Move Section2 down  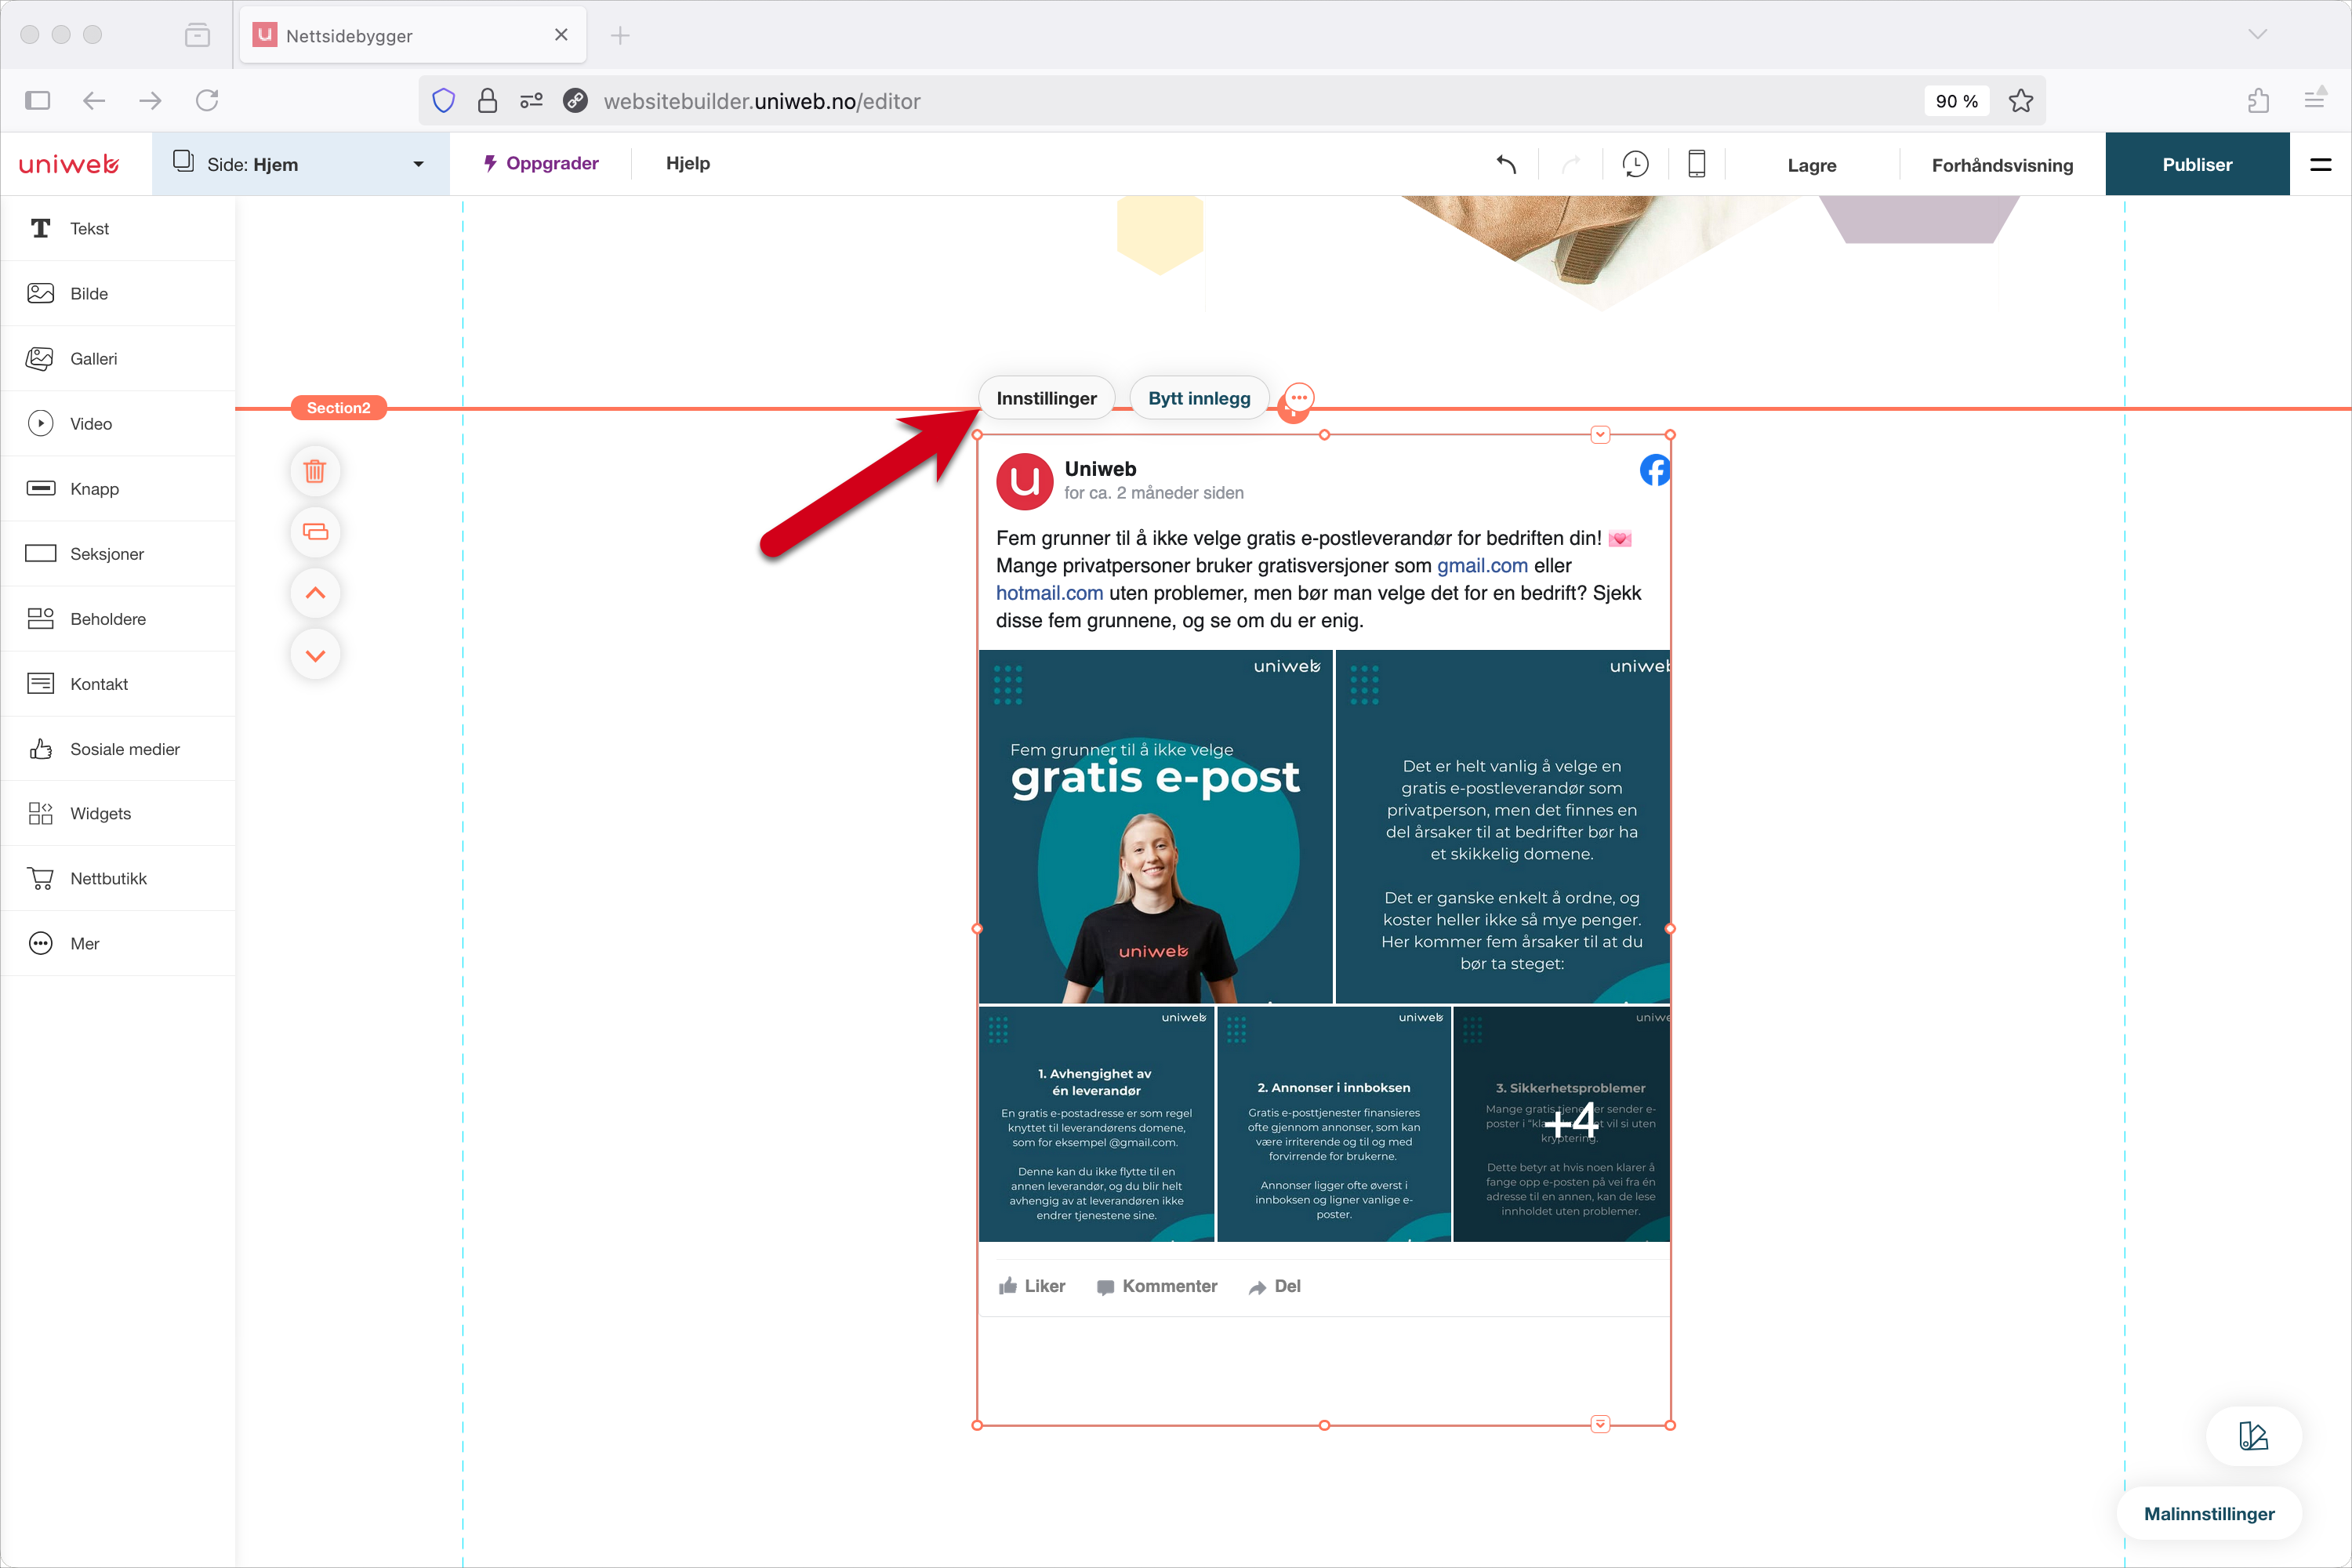[x=315, y=655]
